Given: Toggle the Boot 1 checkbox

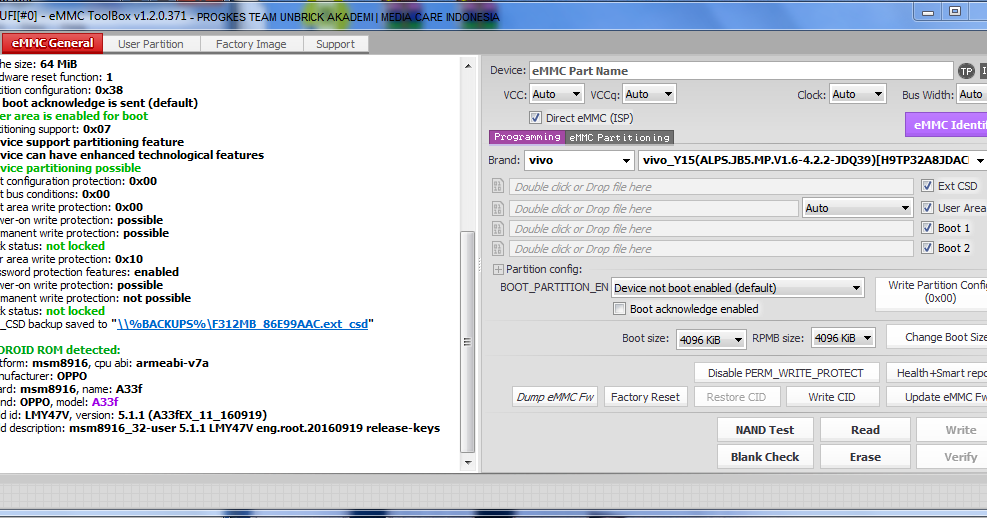Looking at the screenshot, I should tap(927, 228).
